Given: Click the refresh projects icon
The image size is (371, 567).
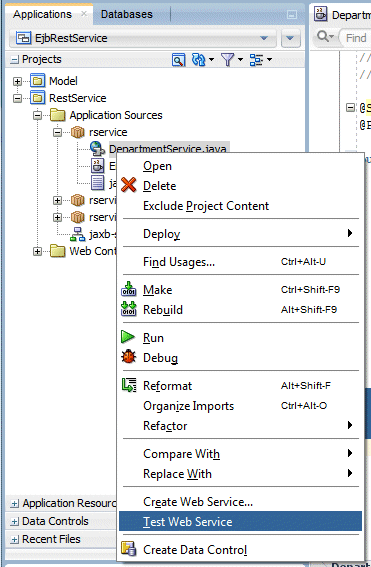Looking at the screenshot, I should 199,60.
